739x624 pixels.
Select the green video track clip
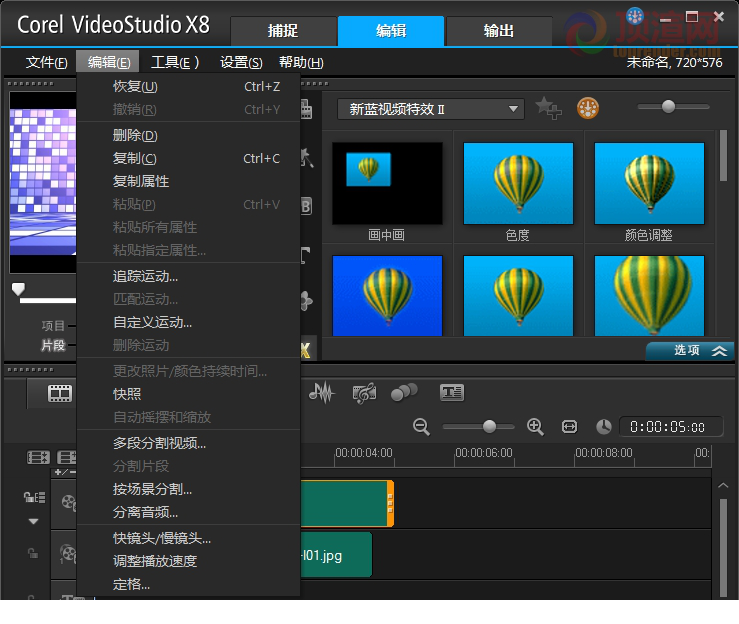click(x=347, y=503)
